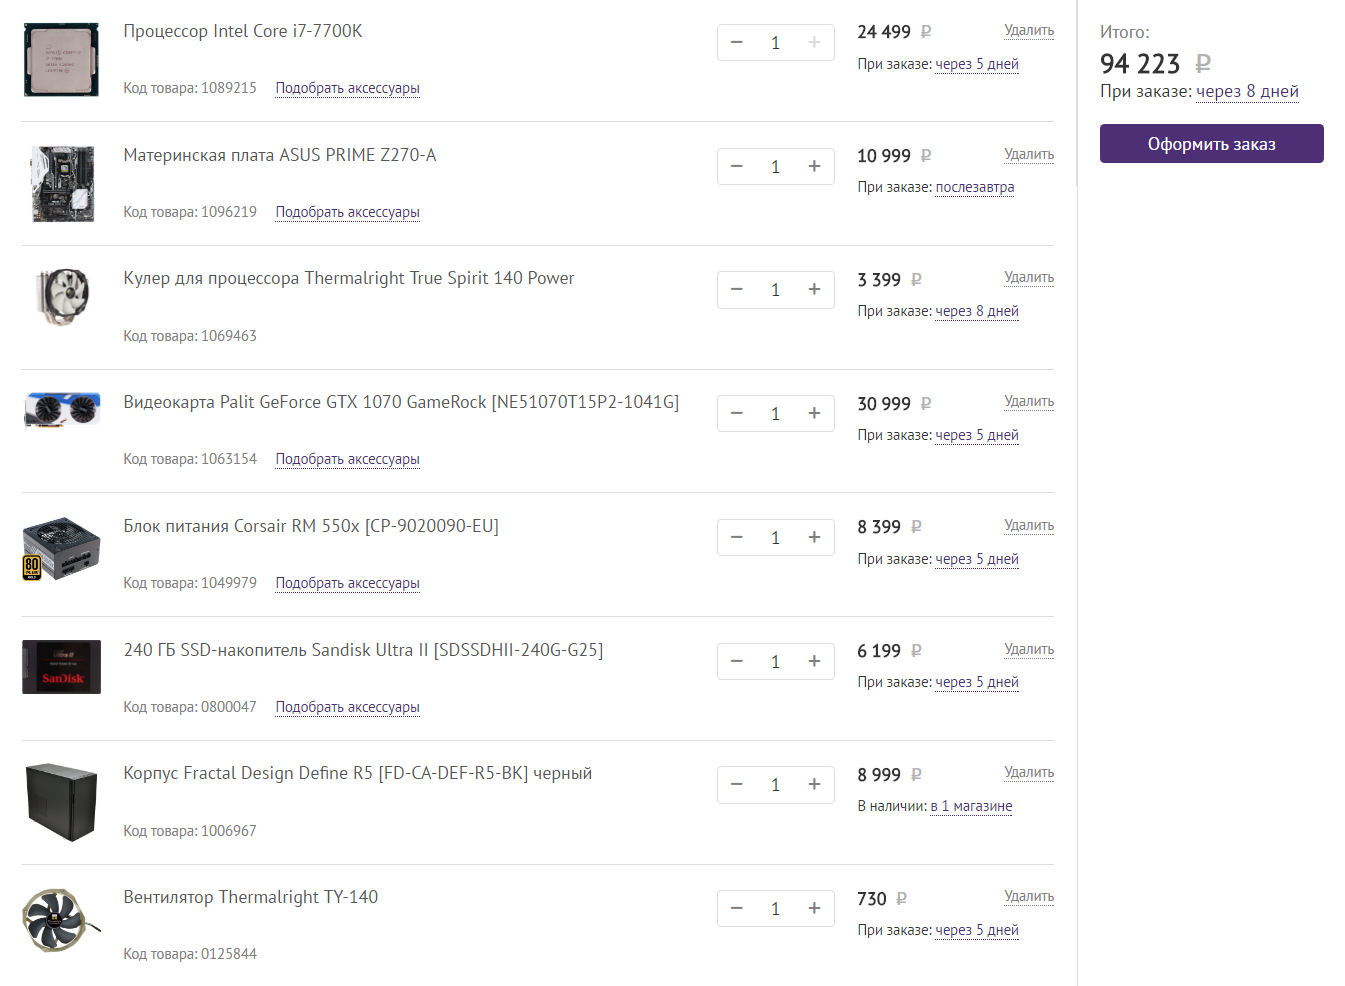This screenshot has height=986, width=1345.
Task: Click quantity field for Thermalright TY-140
Action: tap(775, 909)
